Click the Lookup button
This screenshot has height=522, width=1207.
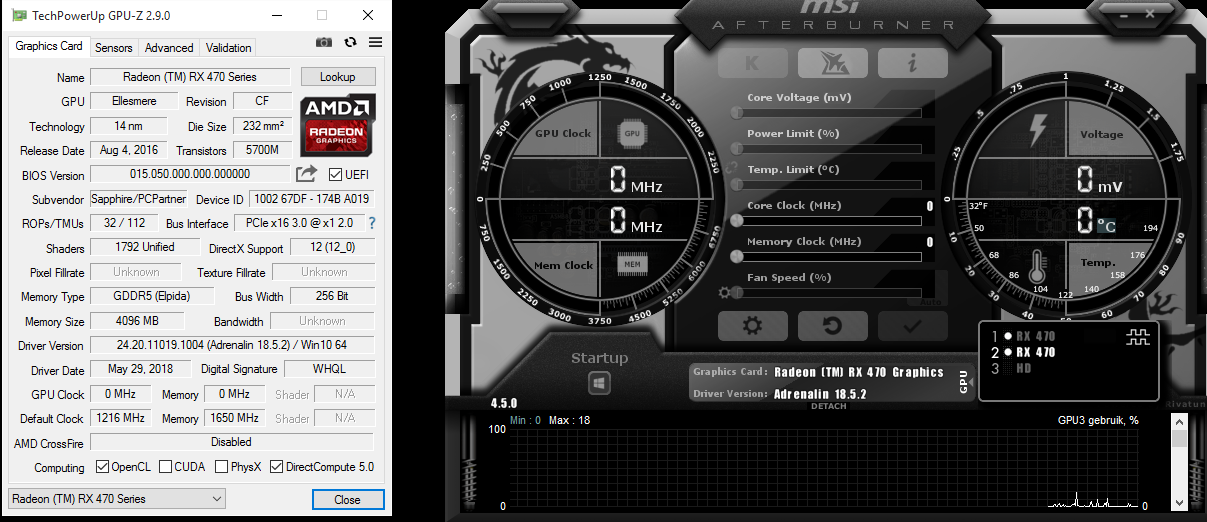pyautogui.click(x=337, y=77)
